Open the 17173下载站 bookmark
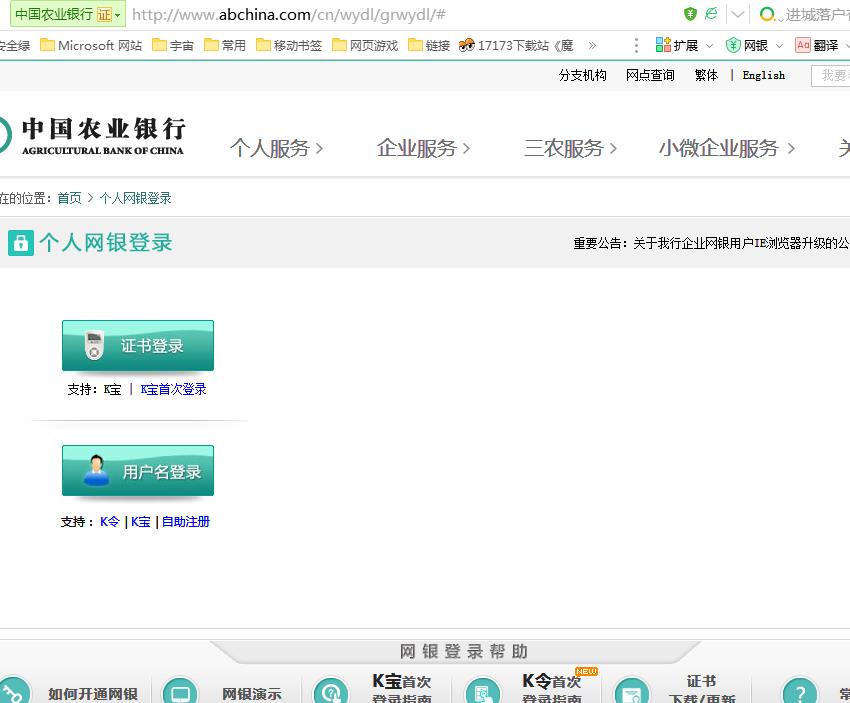The image size is (850, 703). pyautogui.click(x=516, y=45)
